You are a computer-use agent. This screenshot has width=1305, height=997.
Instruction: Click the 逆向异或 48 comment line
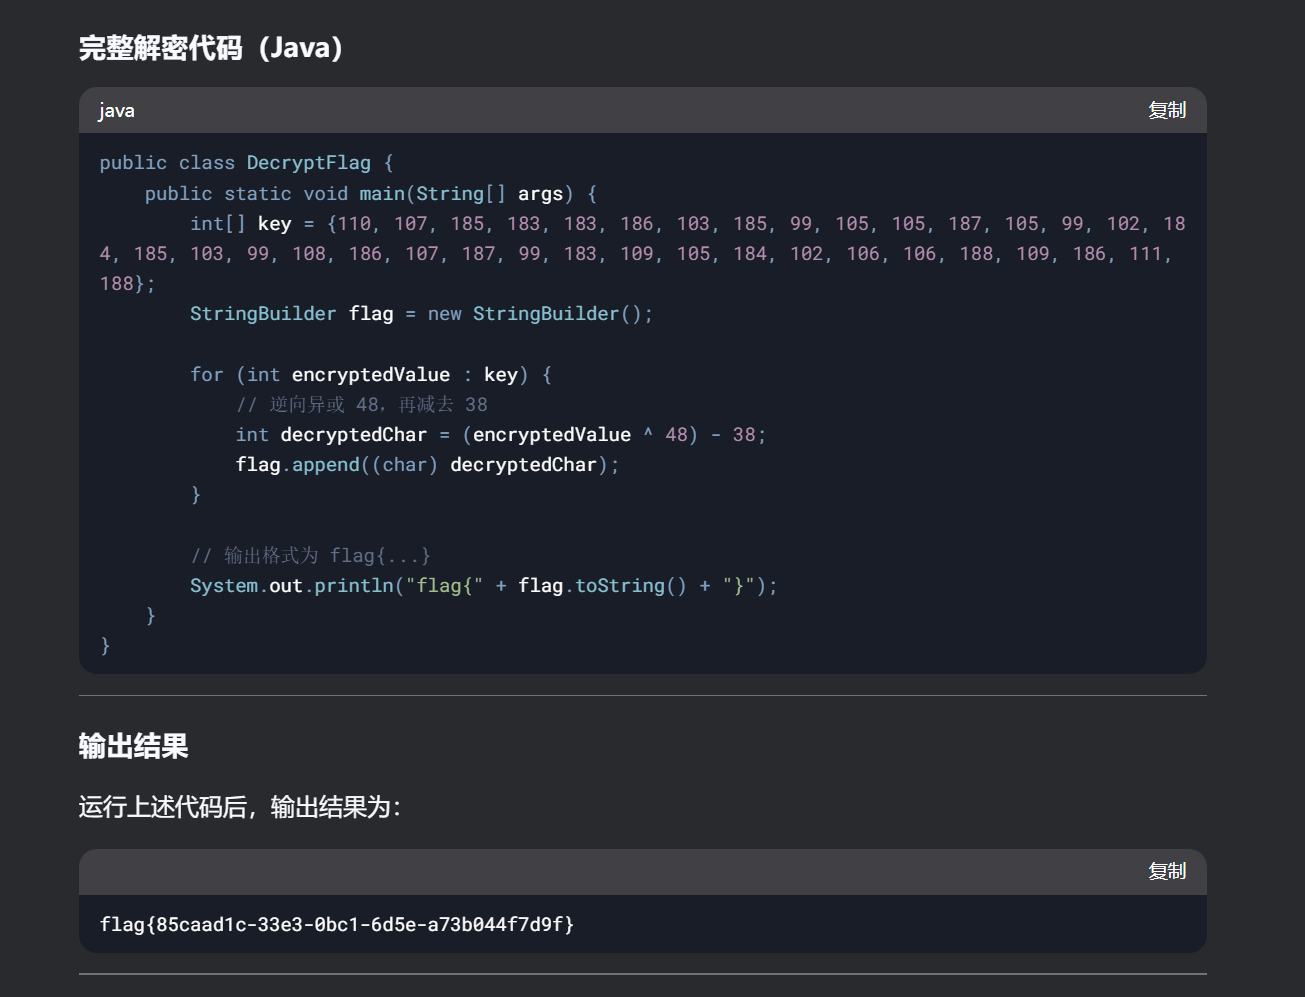point(361,405)
